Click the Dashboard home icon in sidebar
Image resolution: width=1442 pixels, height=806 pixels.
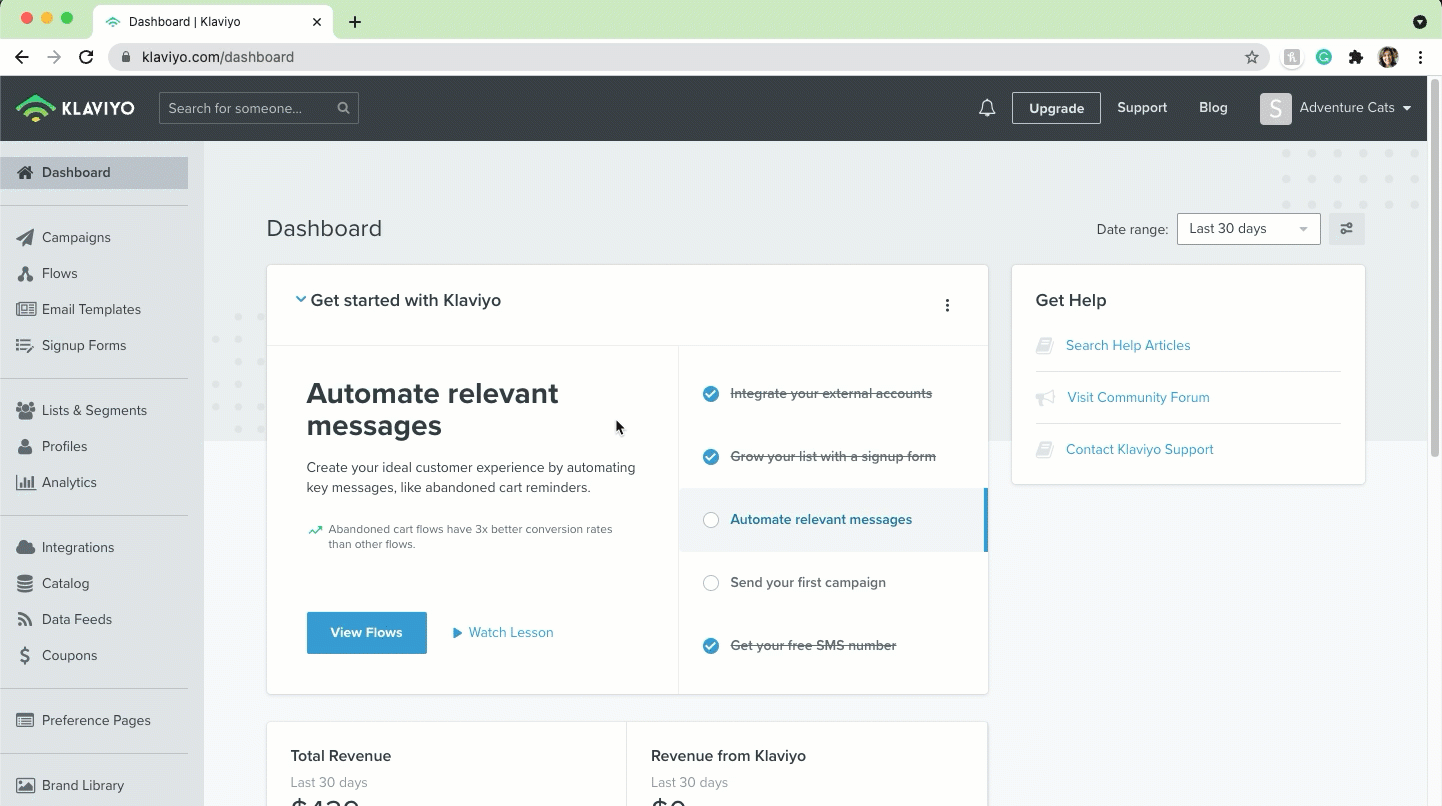tap(26, 172)
